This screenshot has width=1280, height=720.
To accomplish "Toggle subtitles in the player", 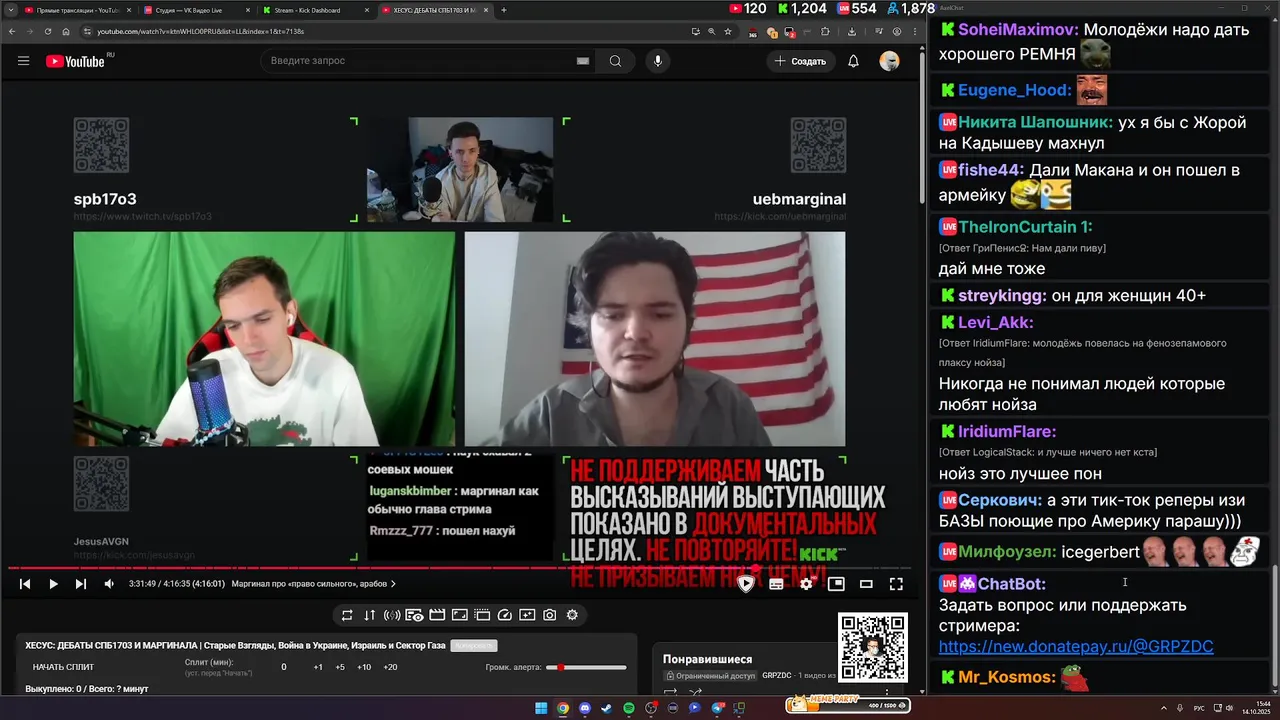I will click(776, 584).
